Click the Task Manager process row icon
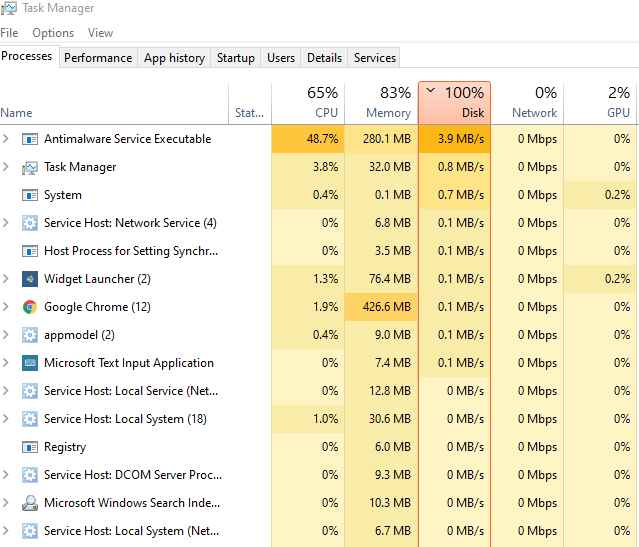639x547 pixels. pyautogui.click(x=30, y=167)
